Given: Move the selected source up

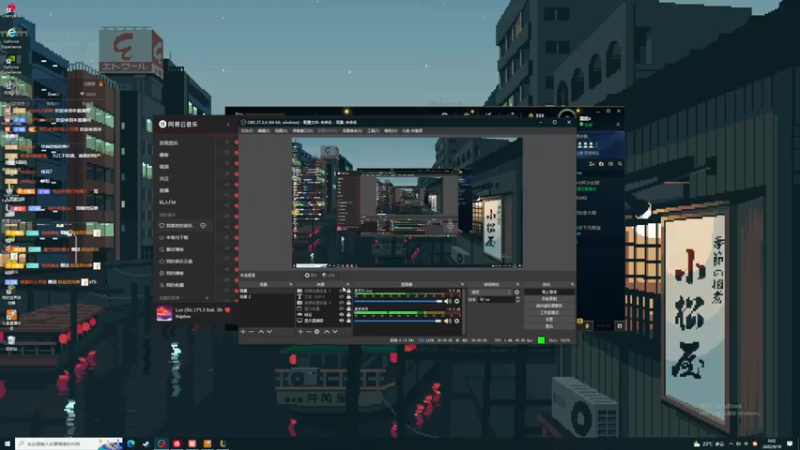Looking at the screenshot, I should click(x=327, y=332).
